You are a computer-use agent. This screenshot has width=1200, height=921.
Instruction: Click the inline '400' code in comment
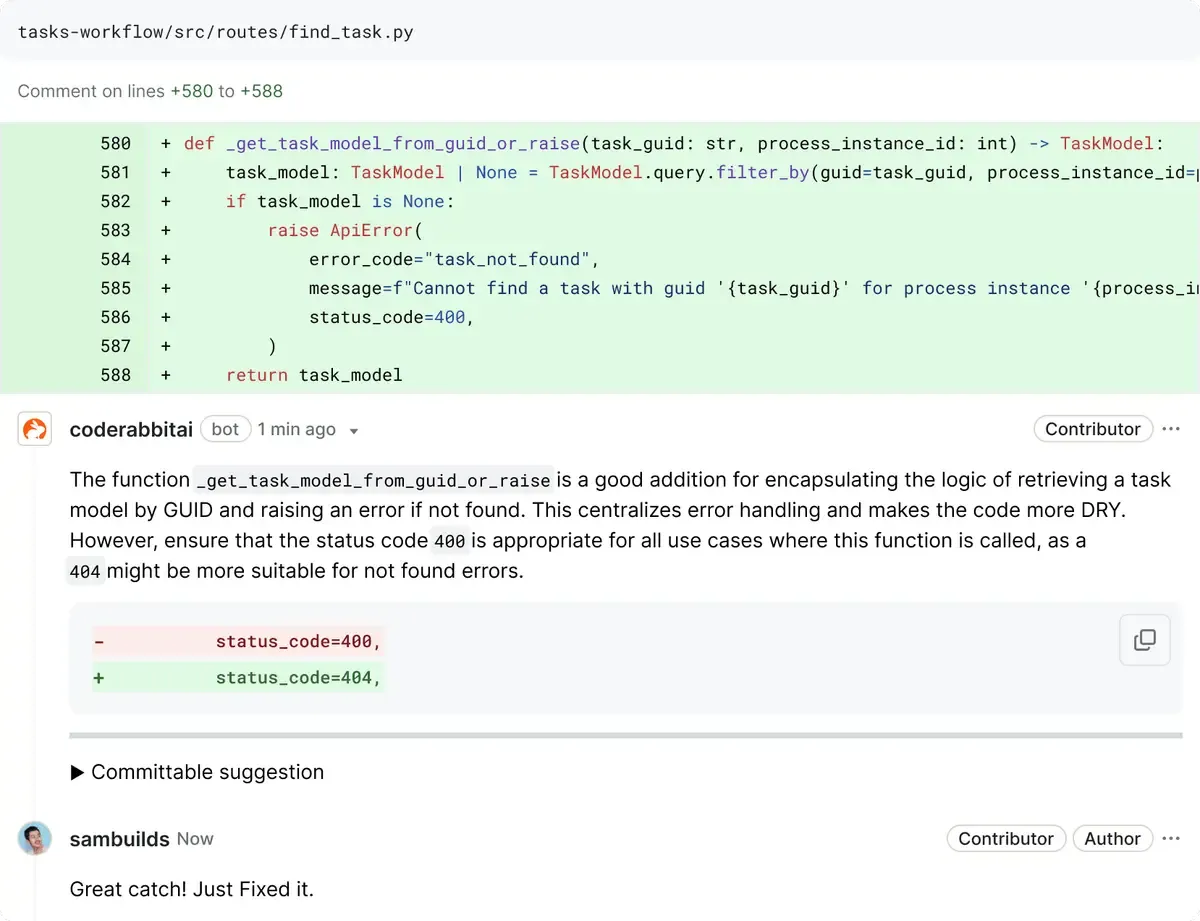[449, 542]
